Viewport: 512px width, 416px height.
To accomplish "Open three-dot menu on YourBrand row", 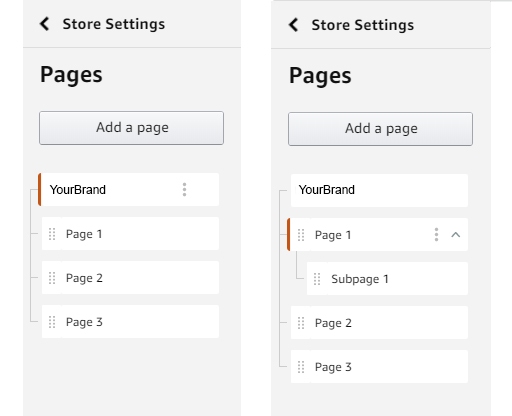I will (x=184, y=190).
